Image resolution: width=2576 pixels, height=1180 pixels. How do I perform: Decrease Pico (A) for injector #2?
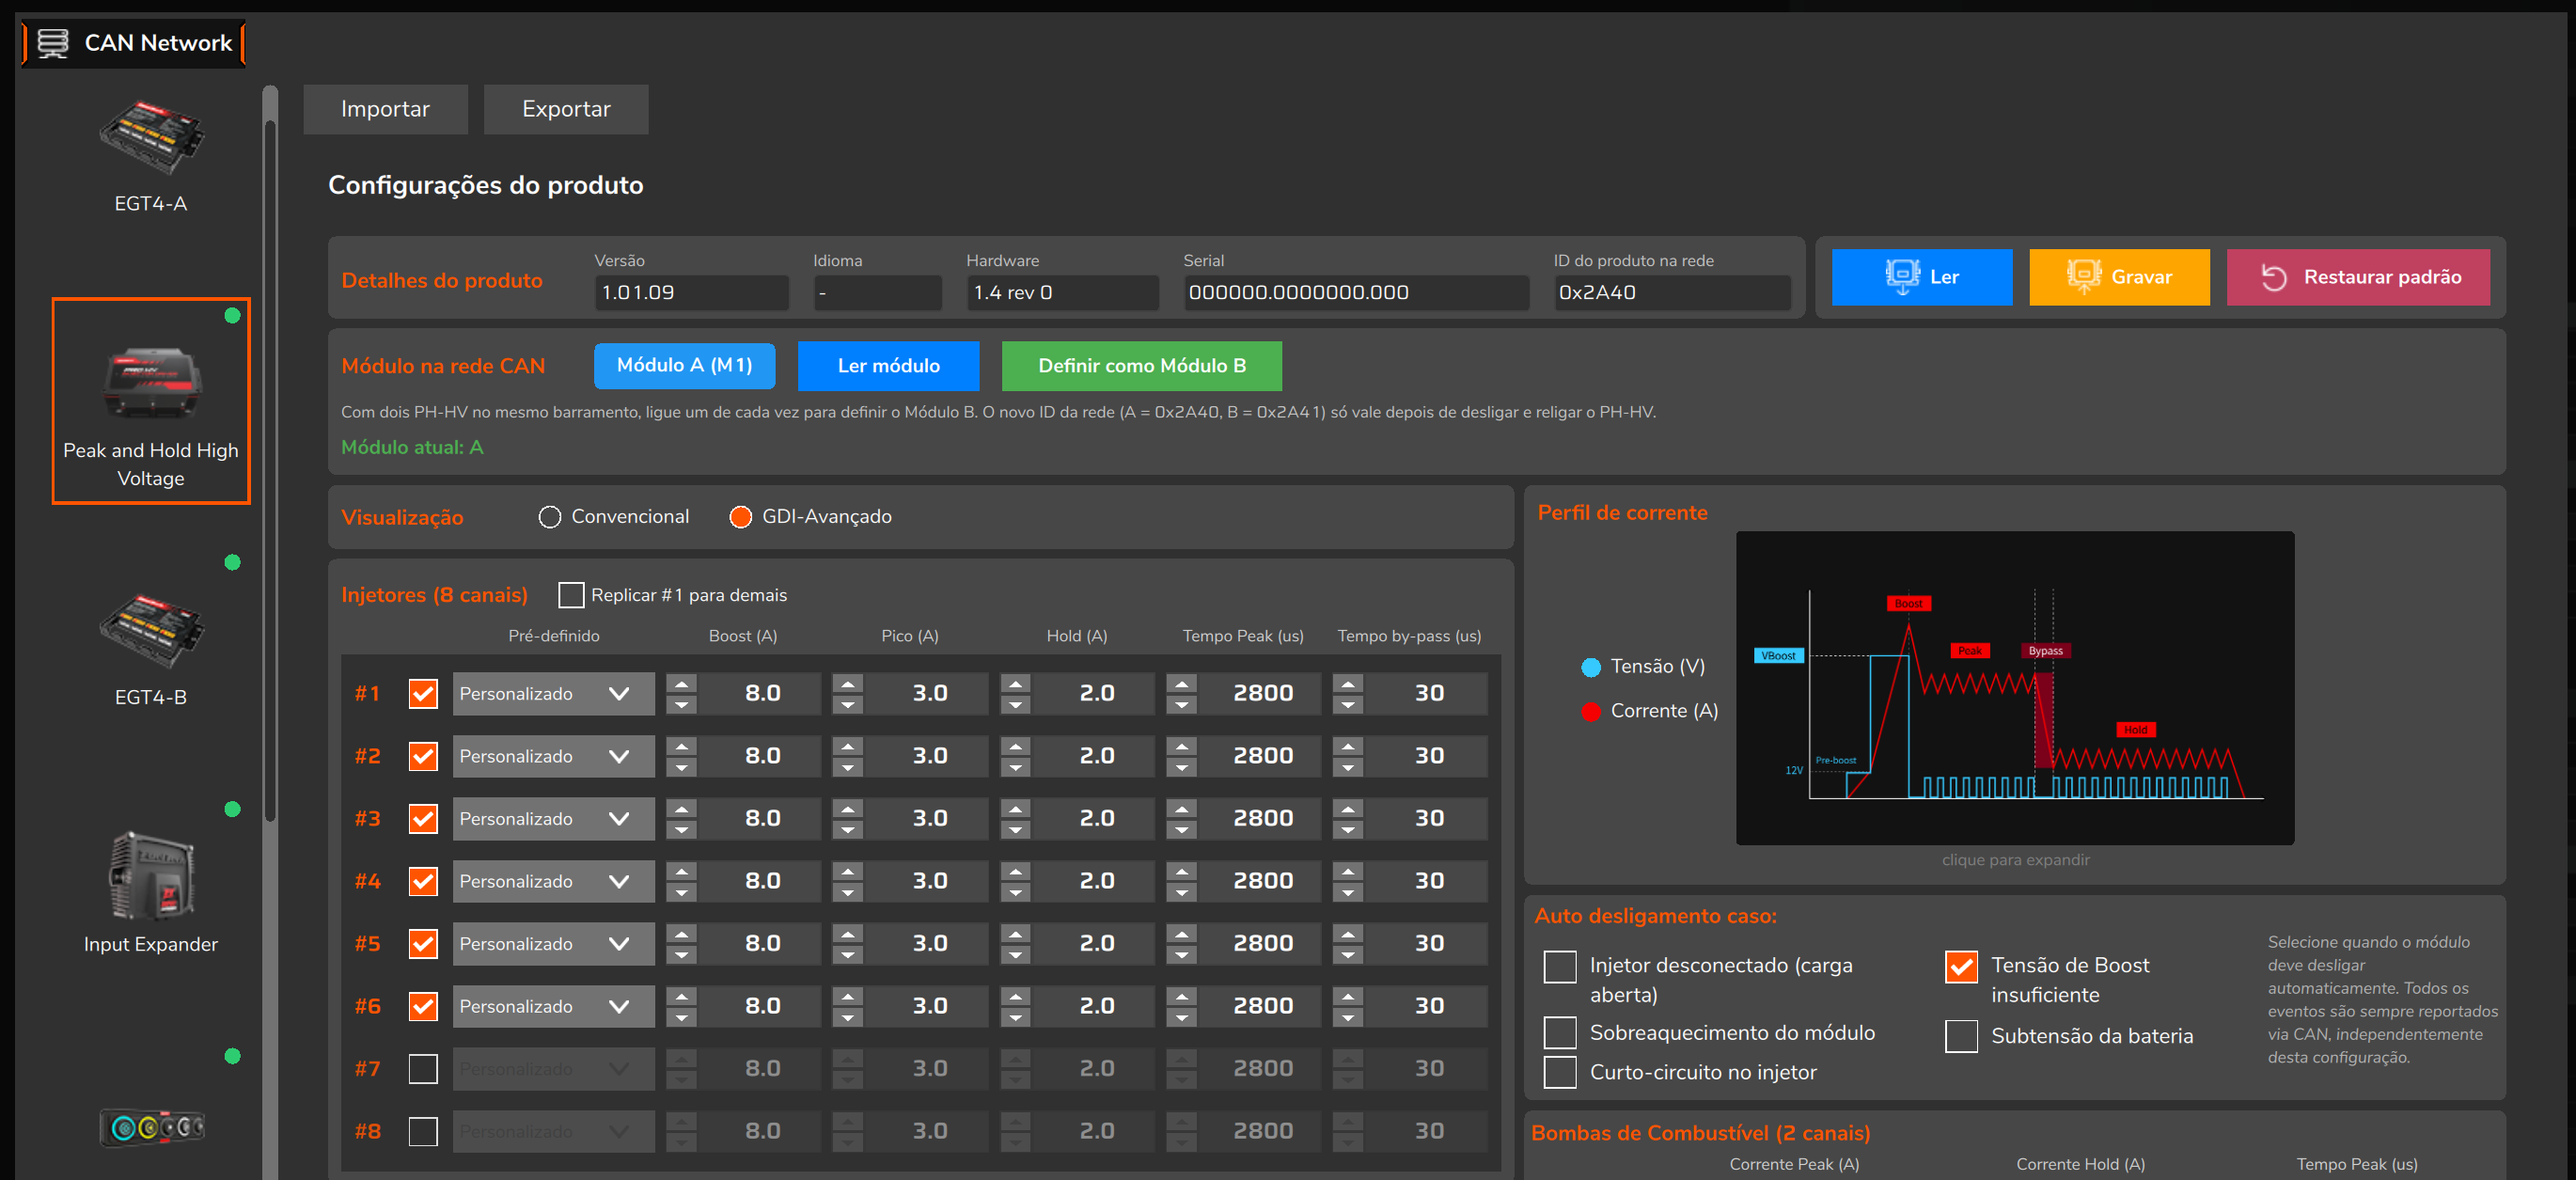848,766
